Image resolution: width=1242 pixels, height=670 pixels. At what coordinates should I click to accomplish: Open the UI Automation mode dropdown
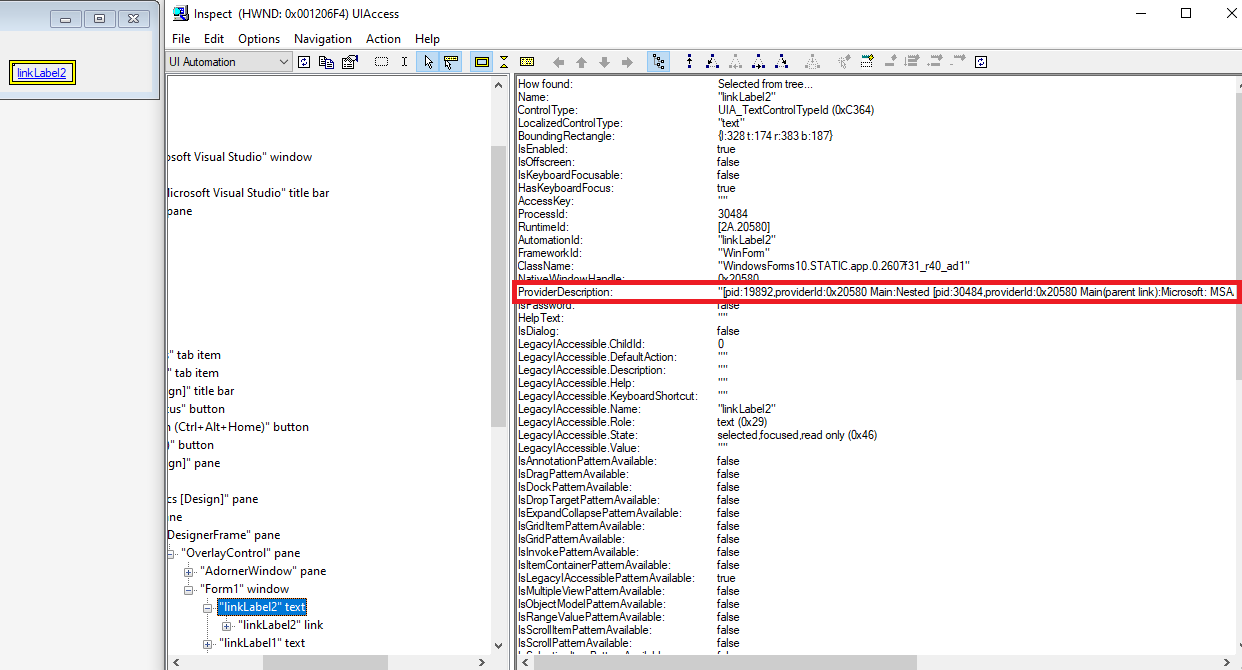pyautogui.click(x=229, y=62)
